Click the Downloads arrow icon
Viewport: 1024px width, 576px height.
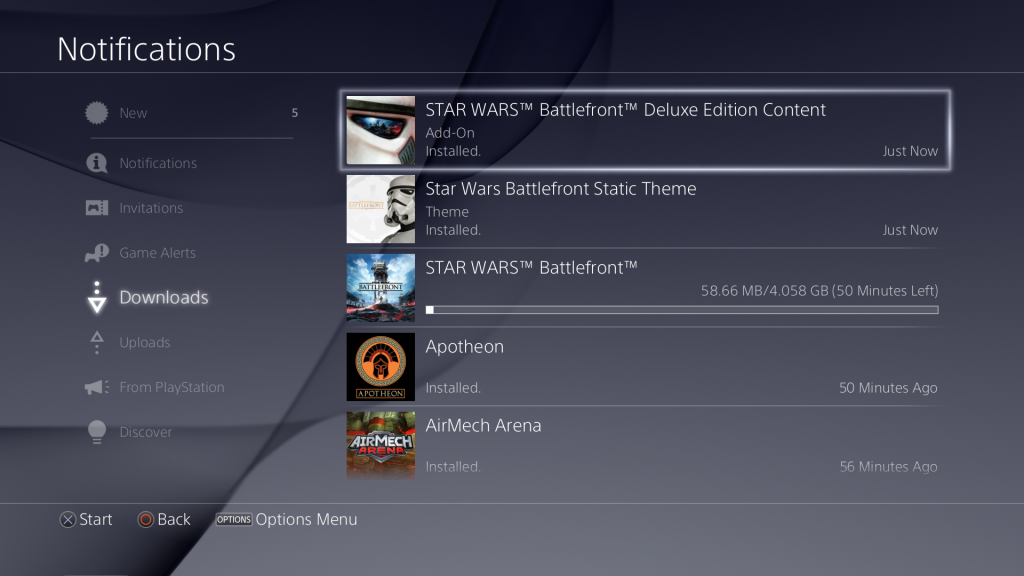pyautogui.click(x=97, y=297)
